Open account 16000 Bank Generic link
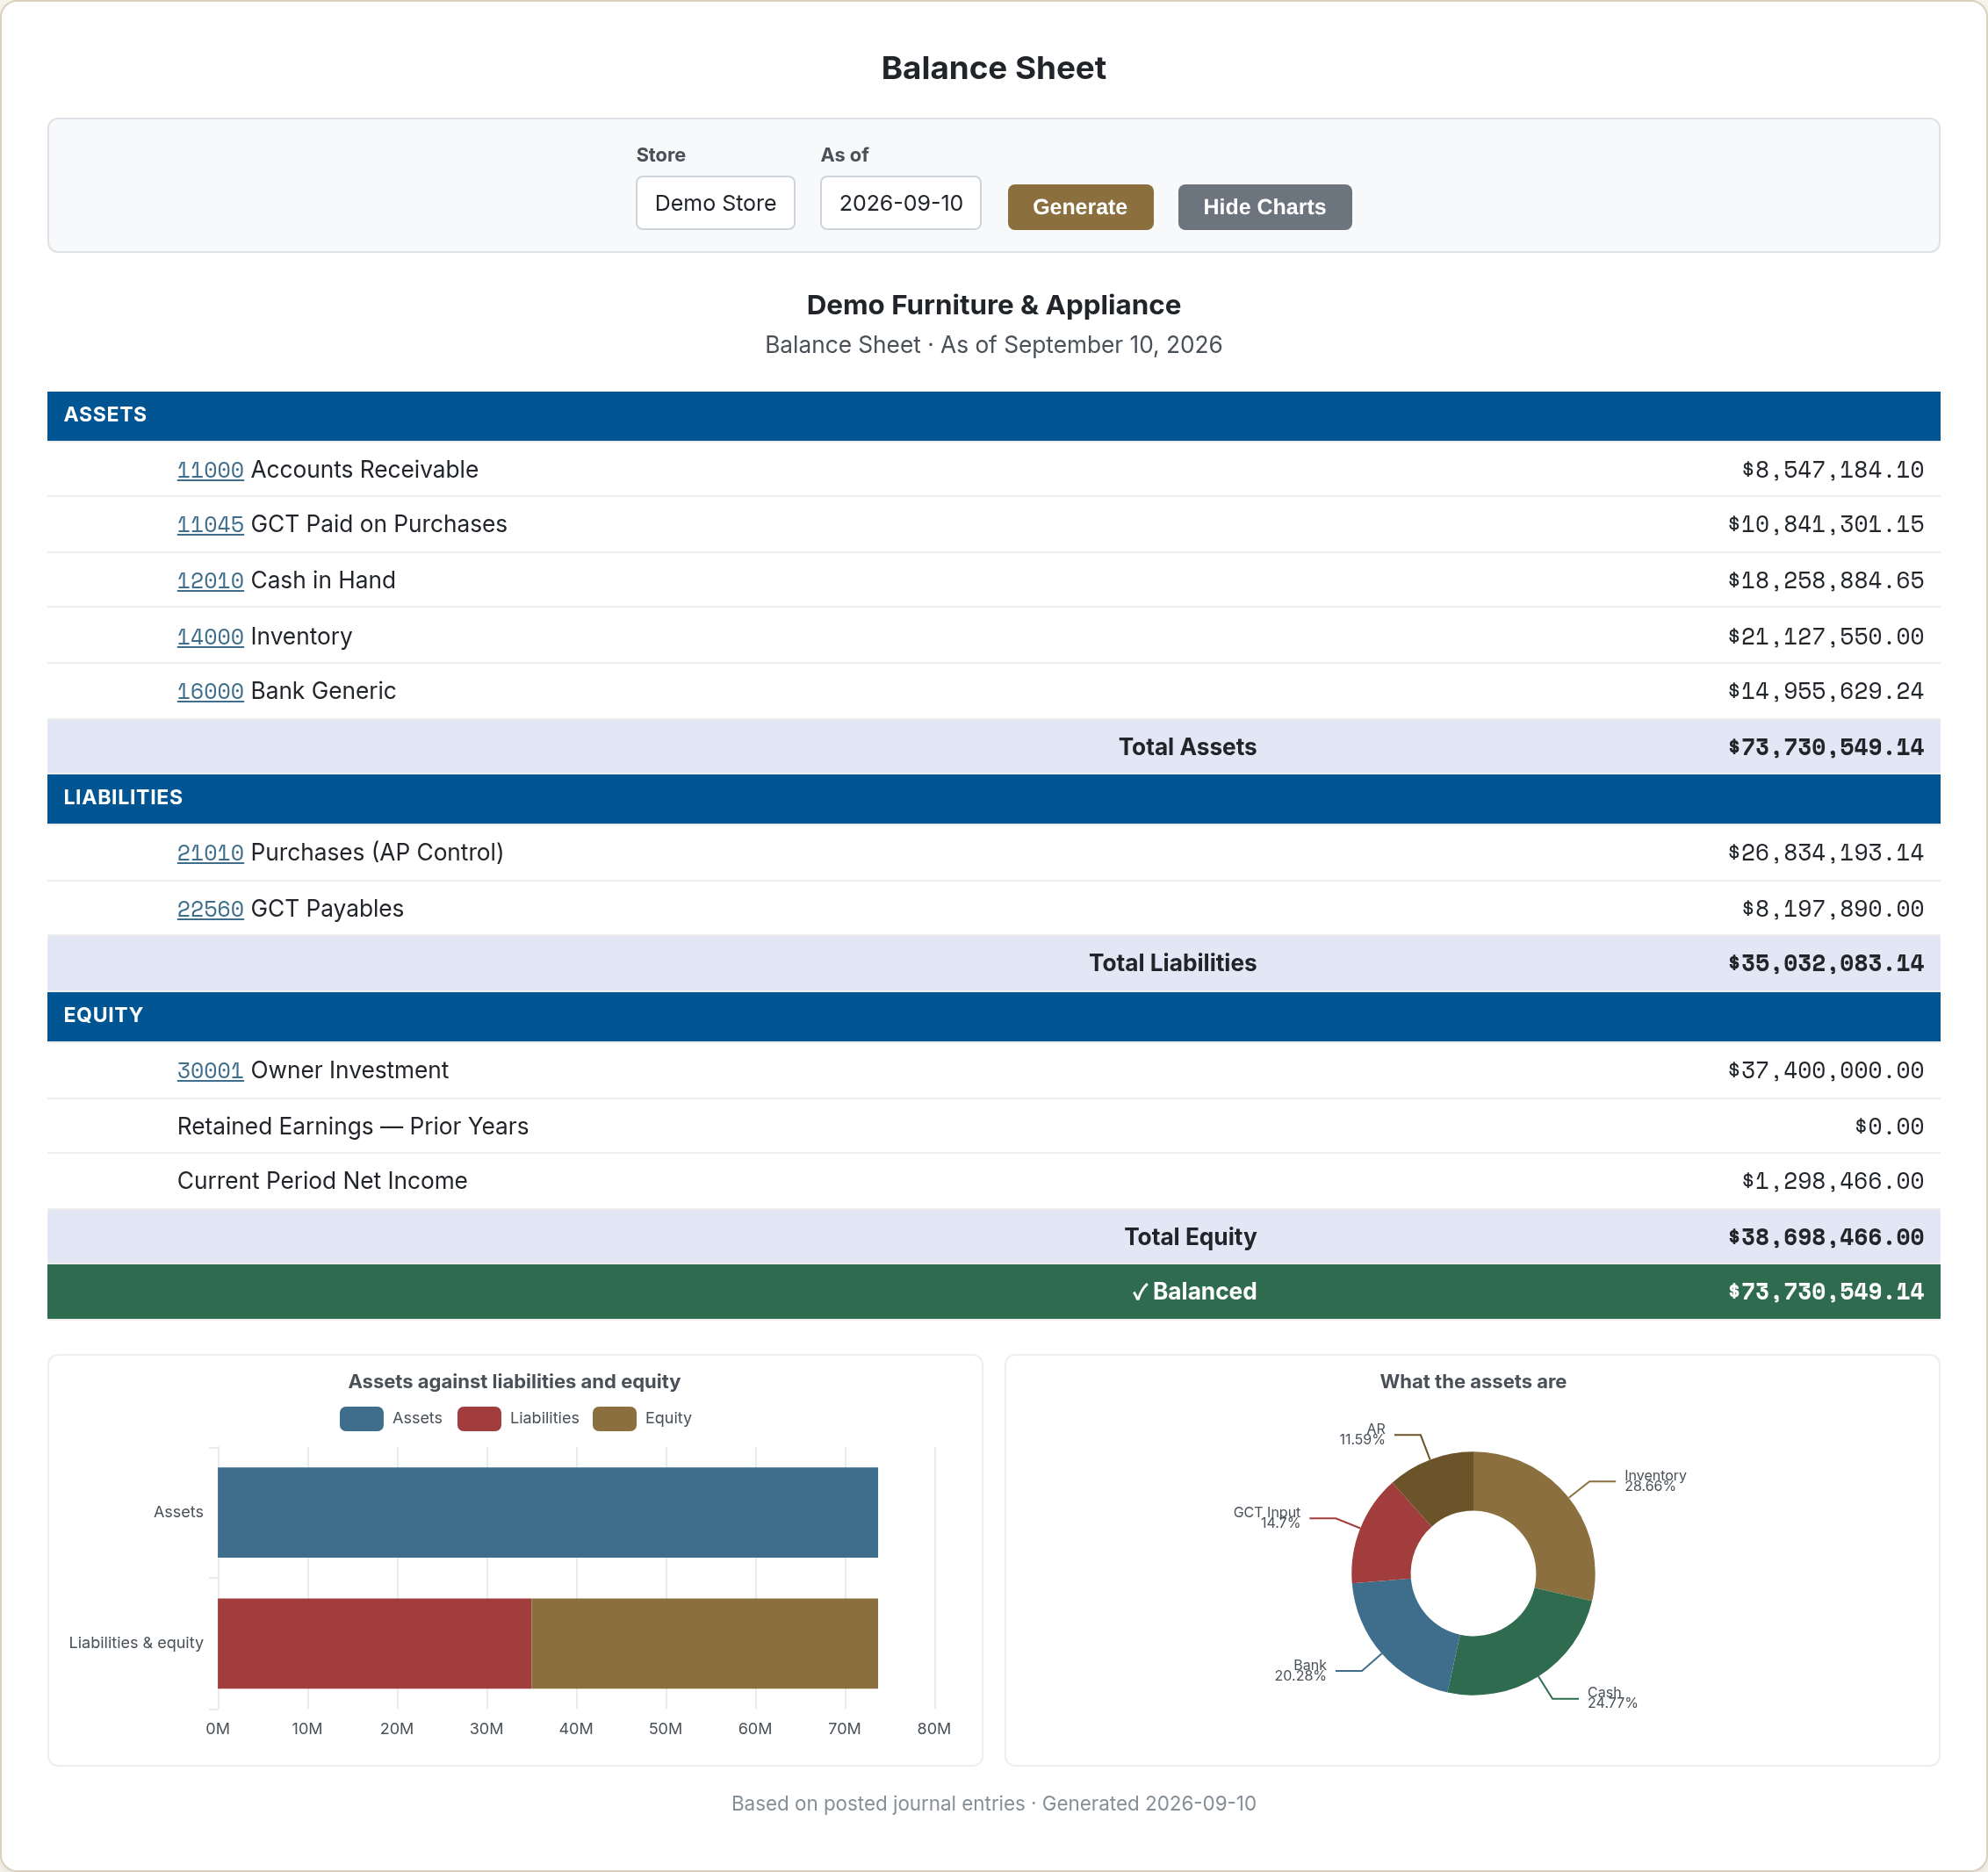This screenshot has width=1988, height=1872. tap(210, 691)
